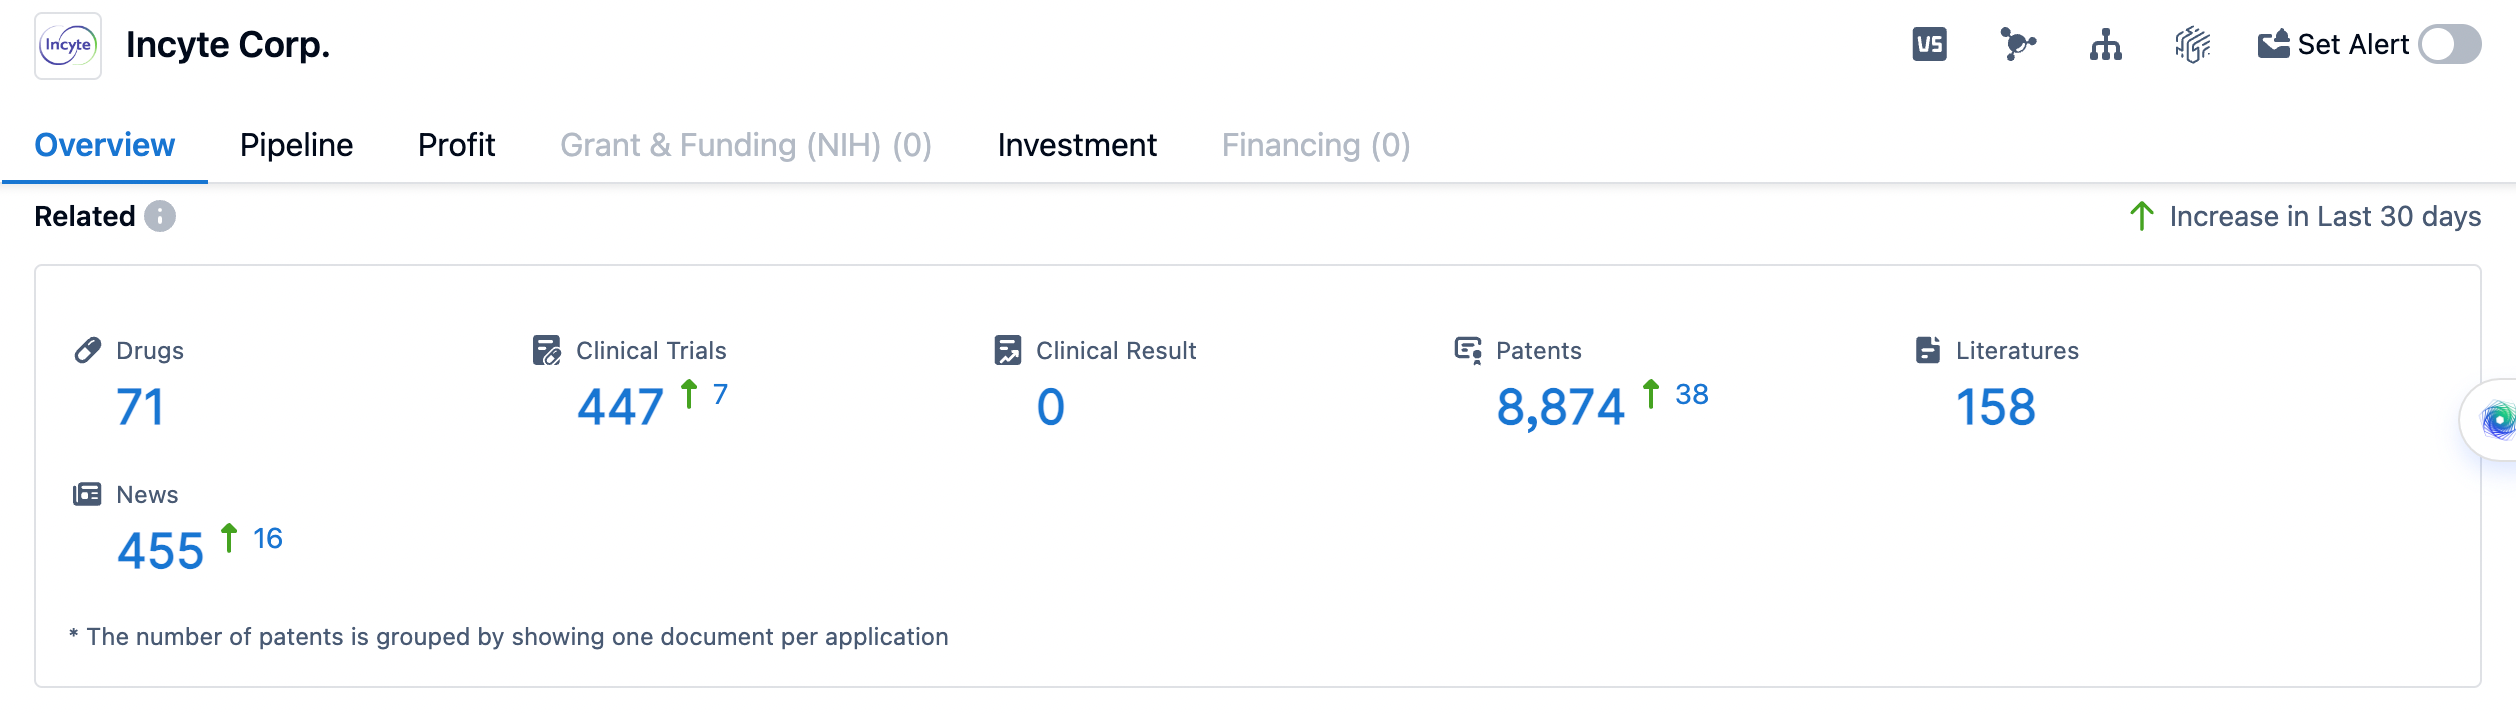Click the 16 news increase number
Screen dimensions: 2516x714
pyautogui.click(x=268, y=538)
